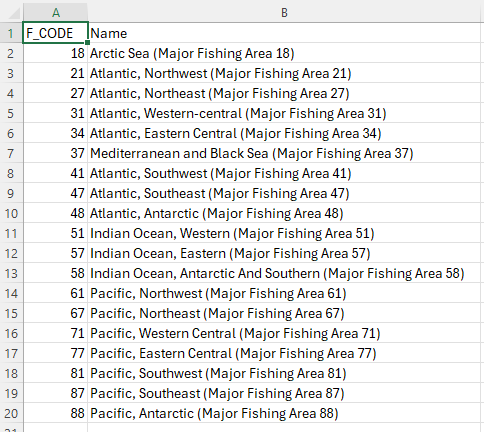Select cell containing code 18
Viewport: 484px width, 432px height.
point(55,53)
